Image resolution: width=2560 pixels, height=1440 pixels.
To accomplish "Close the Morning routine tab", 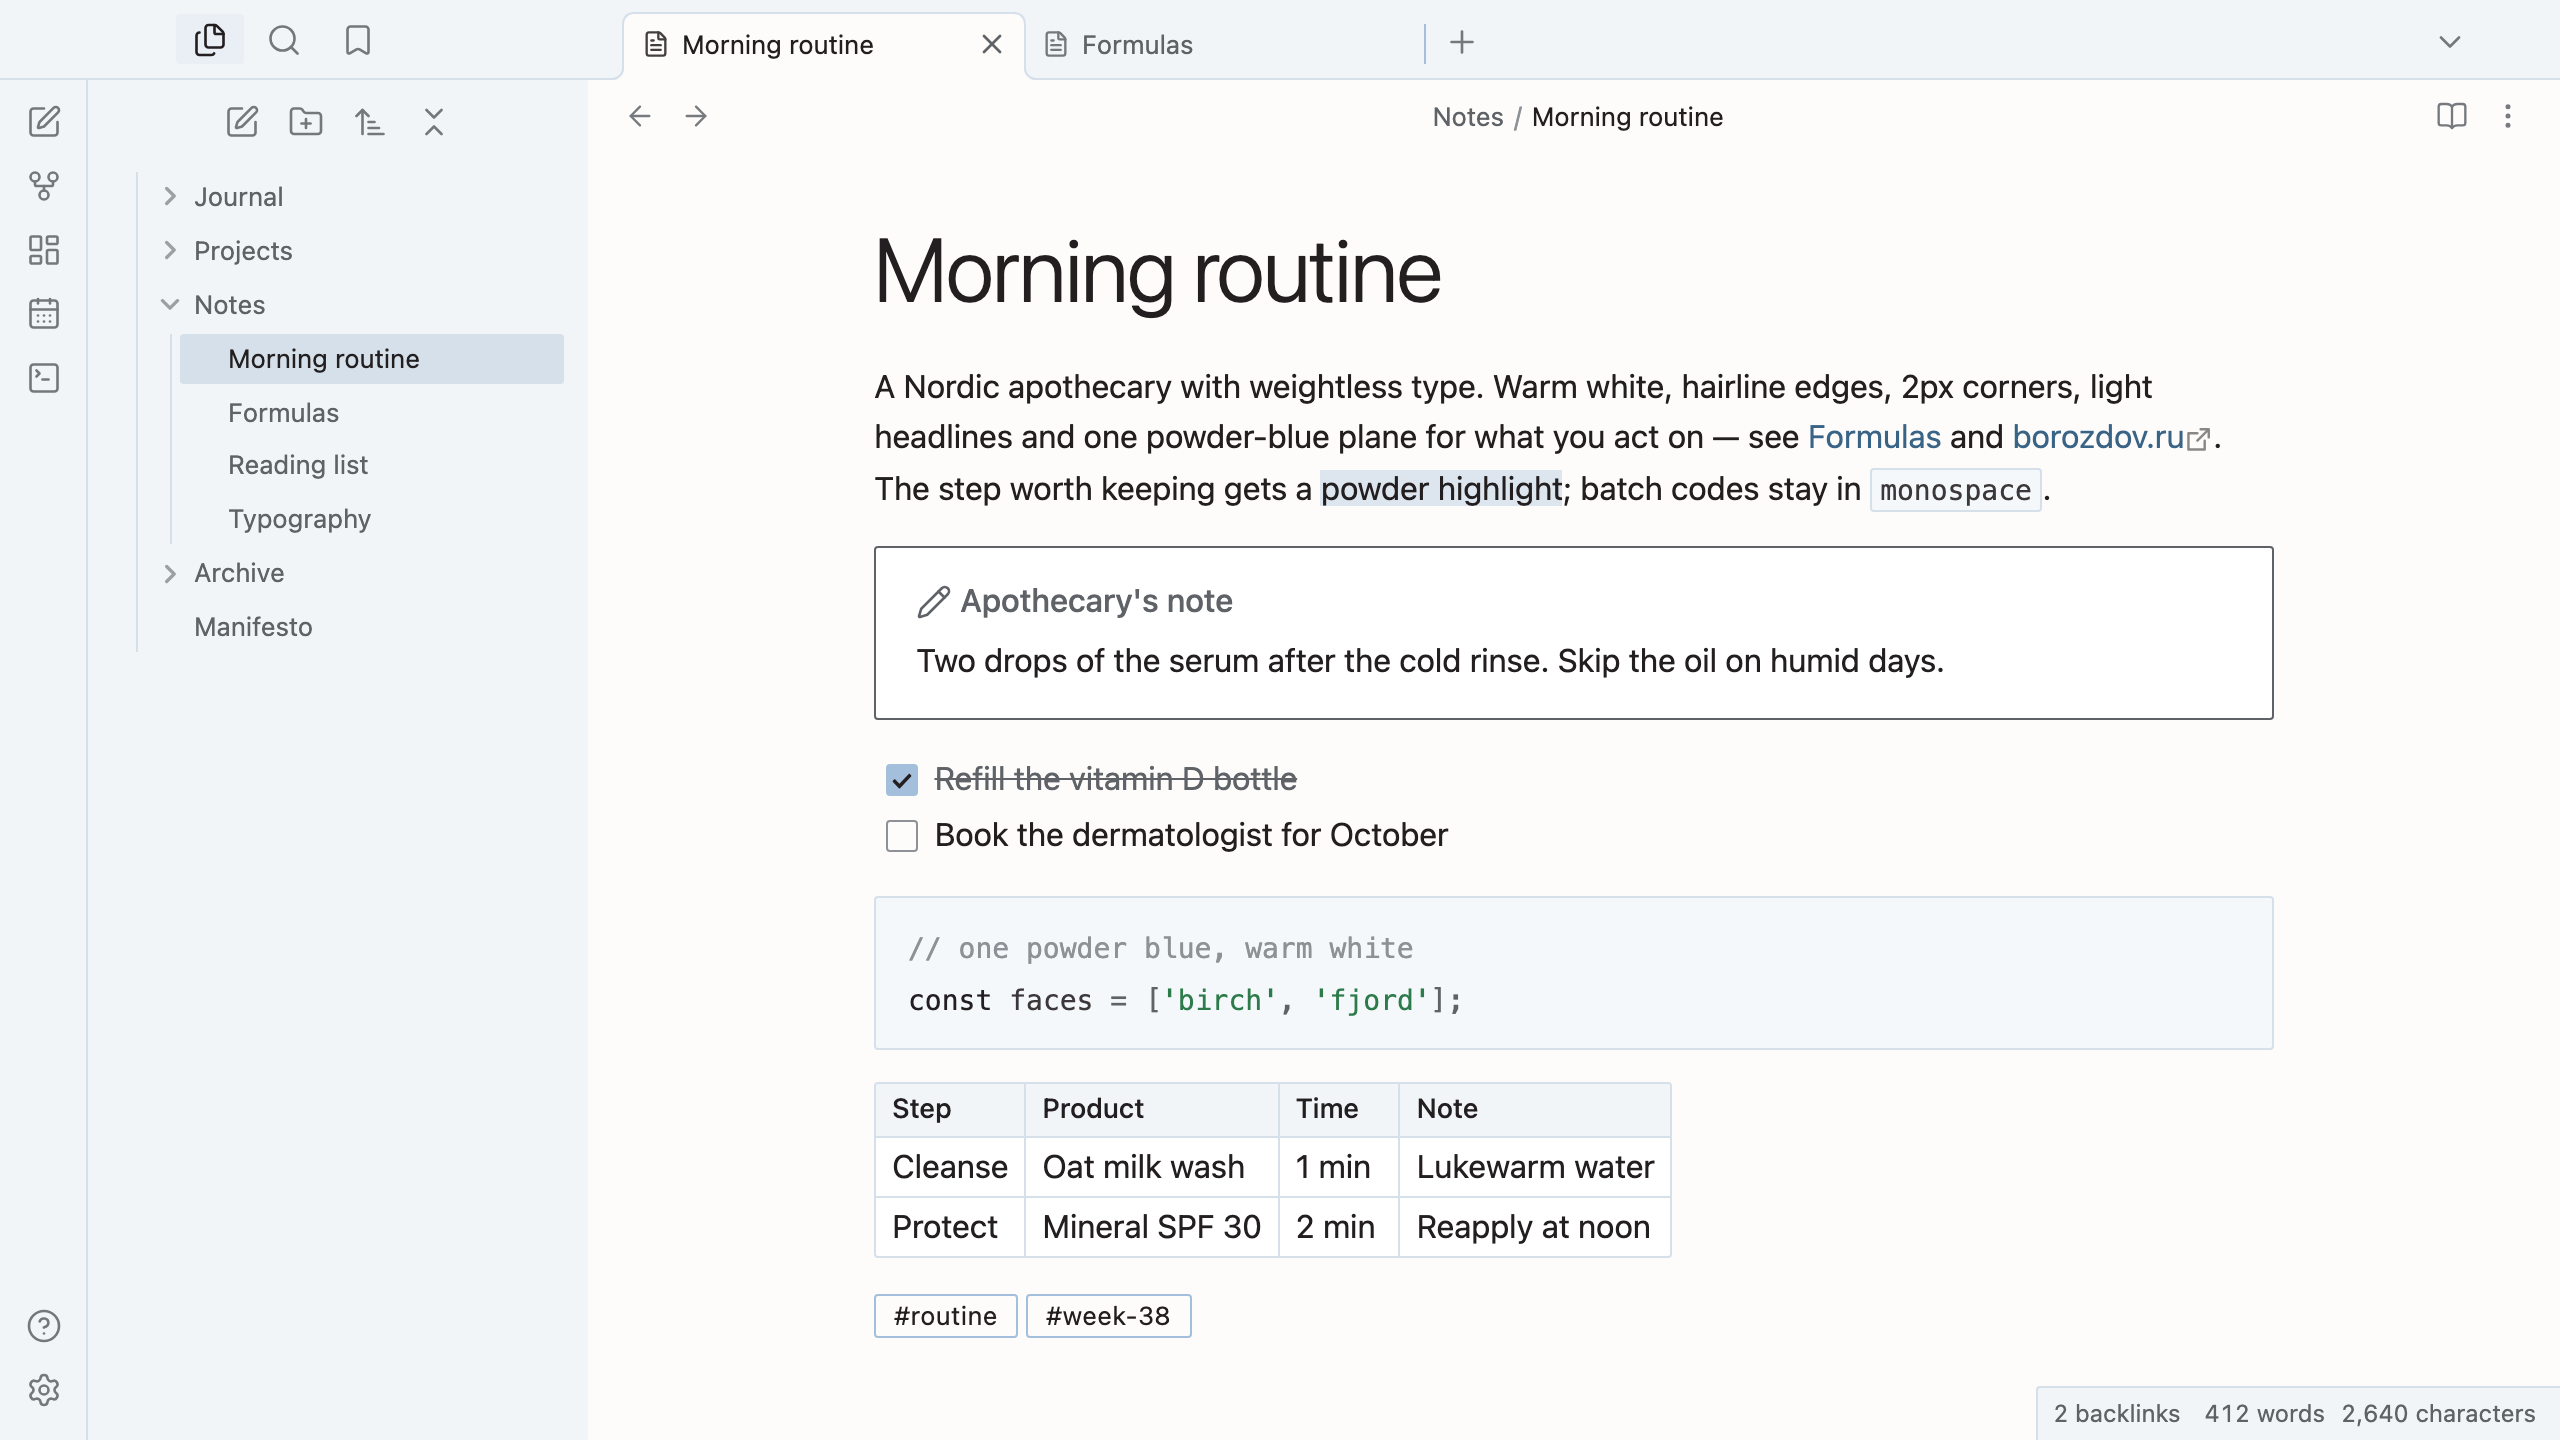I will (992, 44).
